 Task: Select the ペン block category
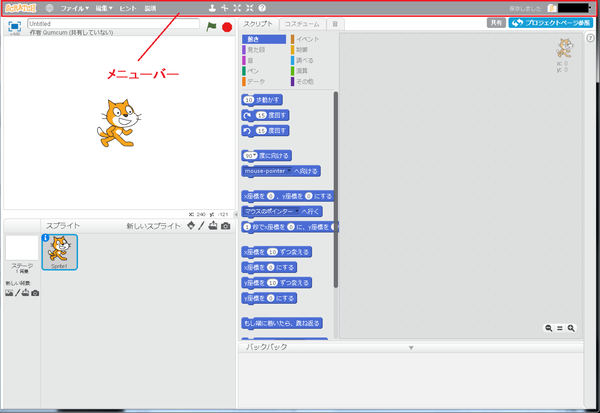point(264,71)
